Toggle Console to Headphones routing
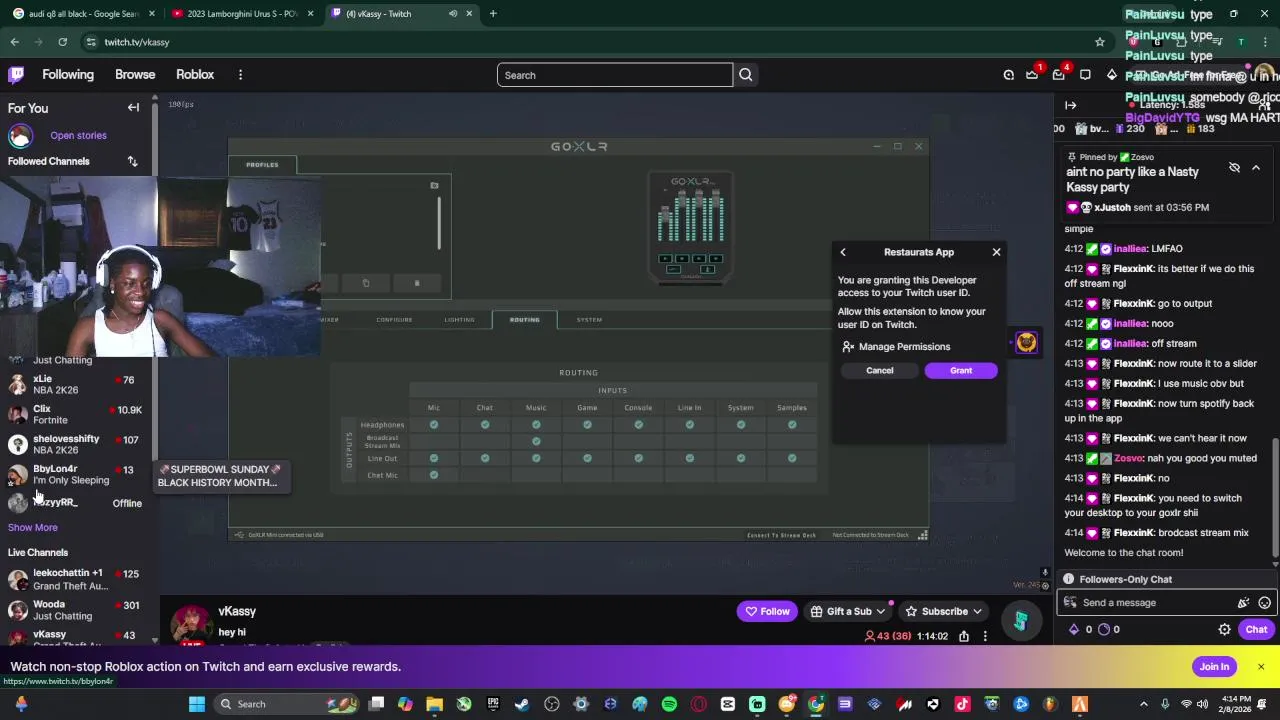The height and width of the screenshot is (720, 1280). click(x=638, y=425)
